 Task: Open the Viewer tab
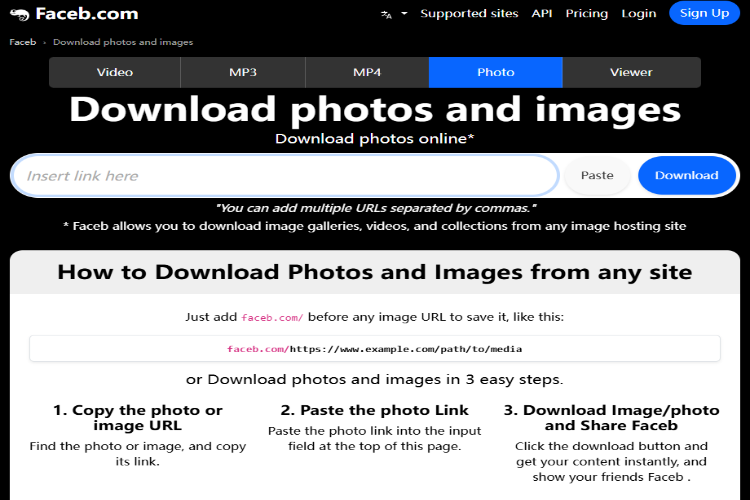coord(631,72)
